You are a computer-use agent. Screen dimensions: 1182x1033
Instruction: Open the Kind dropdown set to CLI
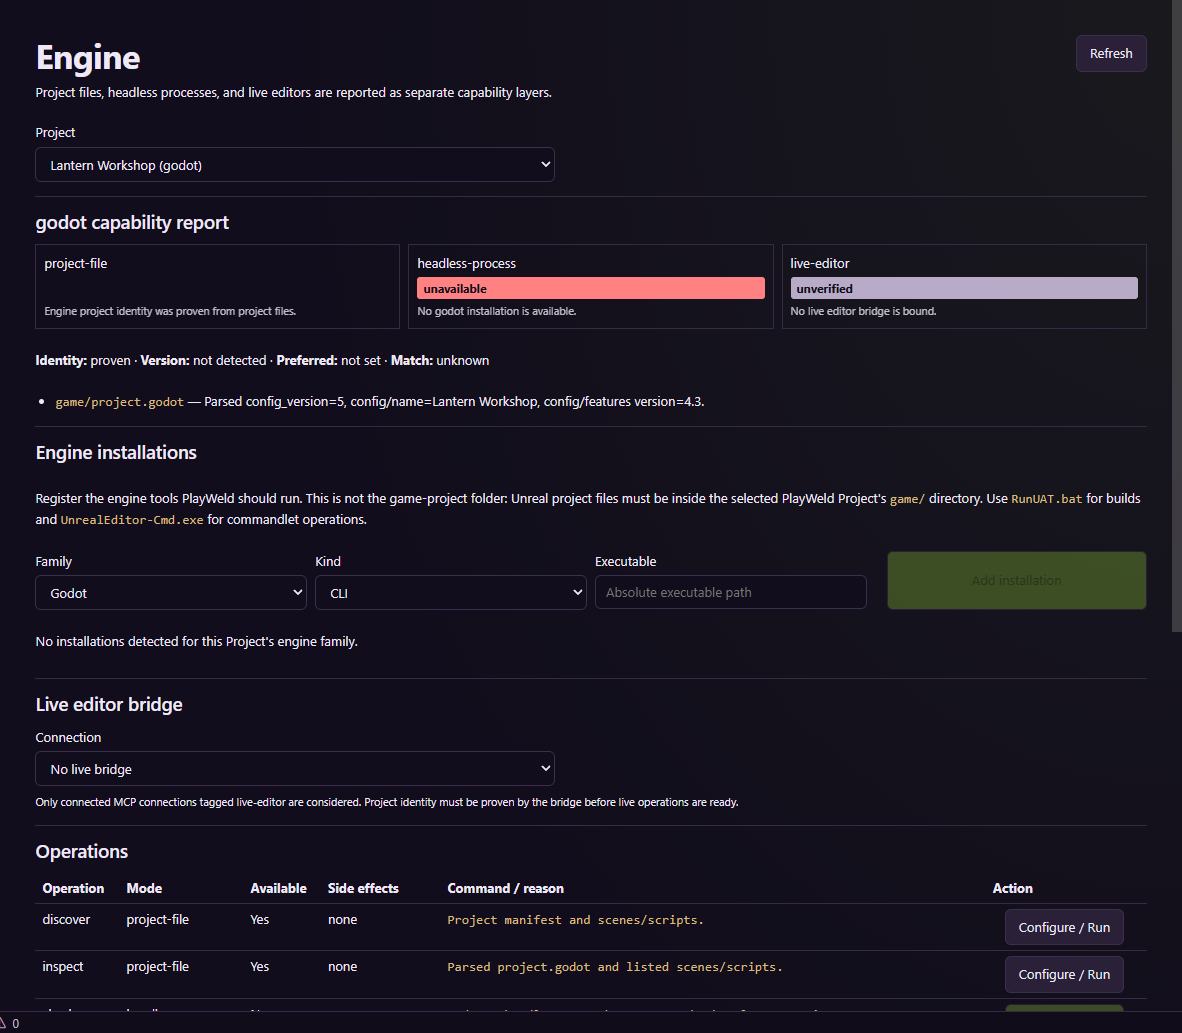pos(451,593)
